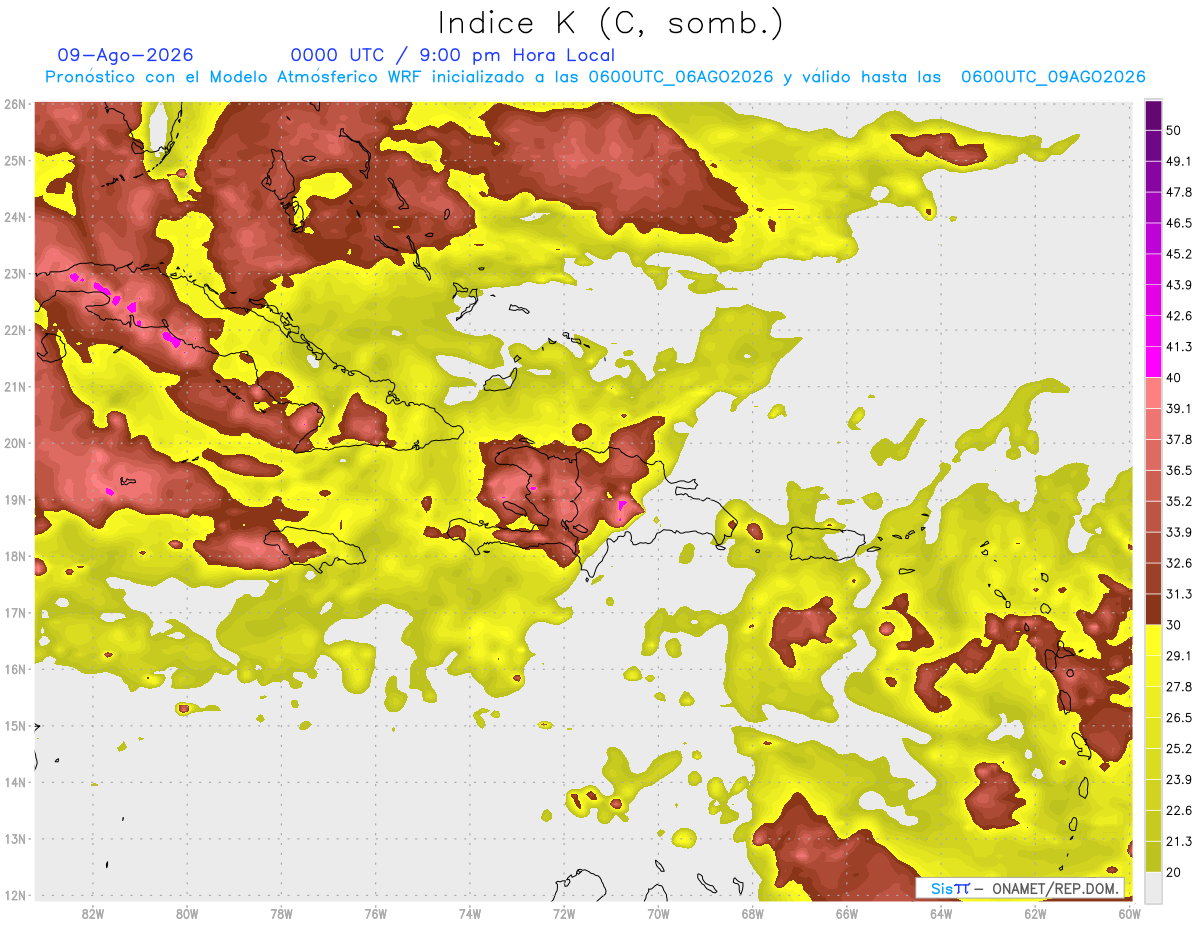
Task: Click the "0000 UTC / 9:00 pm Hora Local" text
Action: 452,55
